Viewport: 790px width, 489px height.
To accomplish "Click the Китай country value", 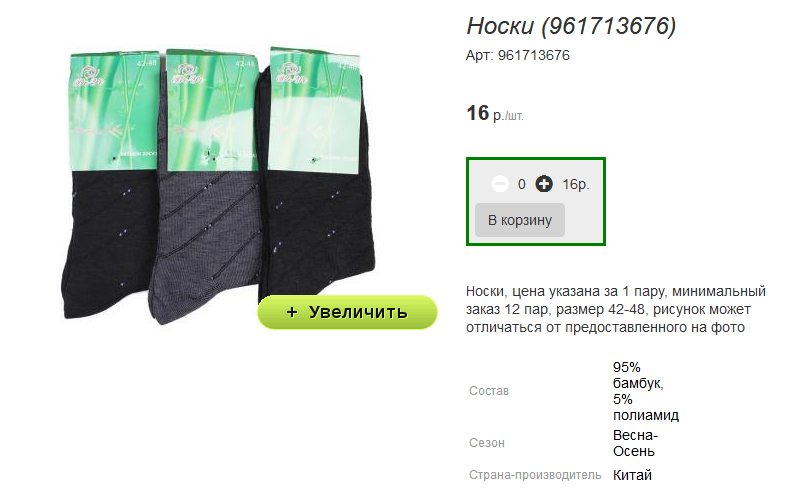I will pyautogui.click(x=632, y=475).
